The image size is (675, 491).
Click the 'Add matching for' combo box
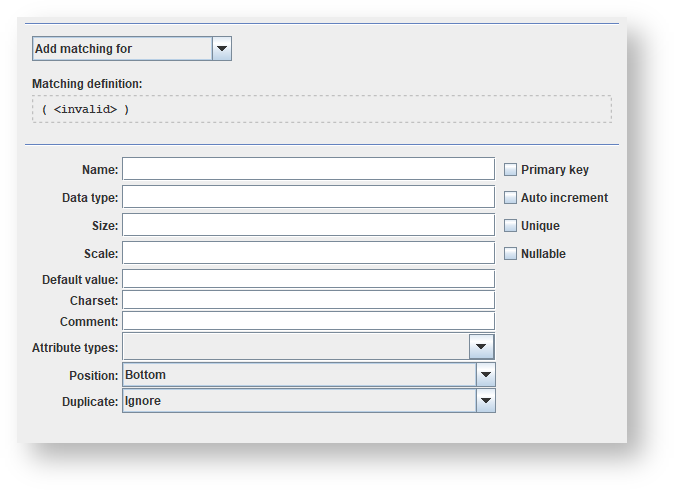[x=121, y=49]
